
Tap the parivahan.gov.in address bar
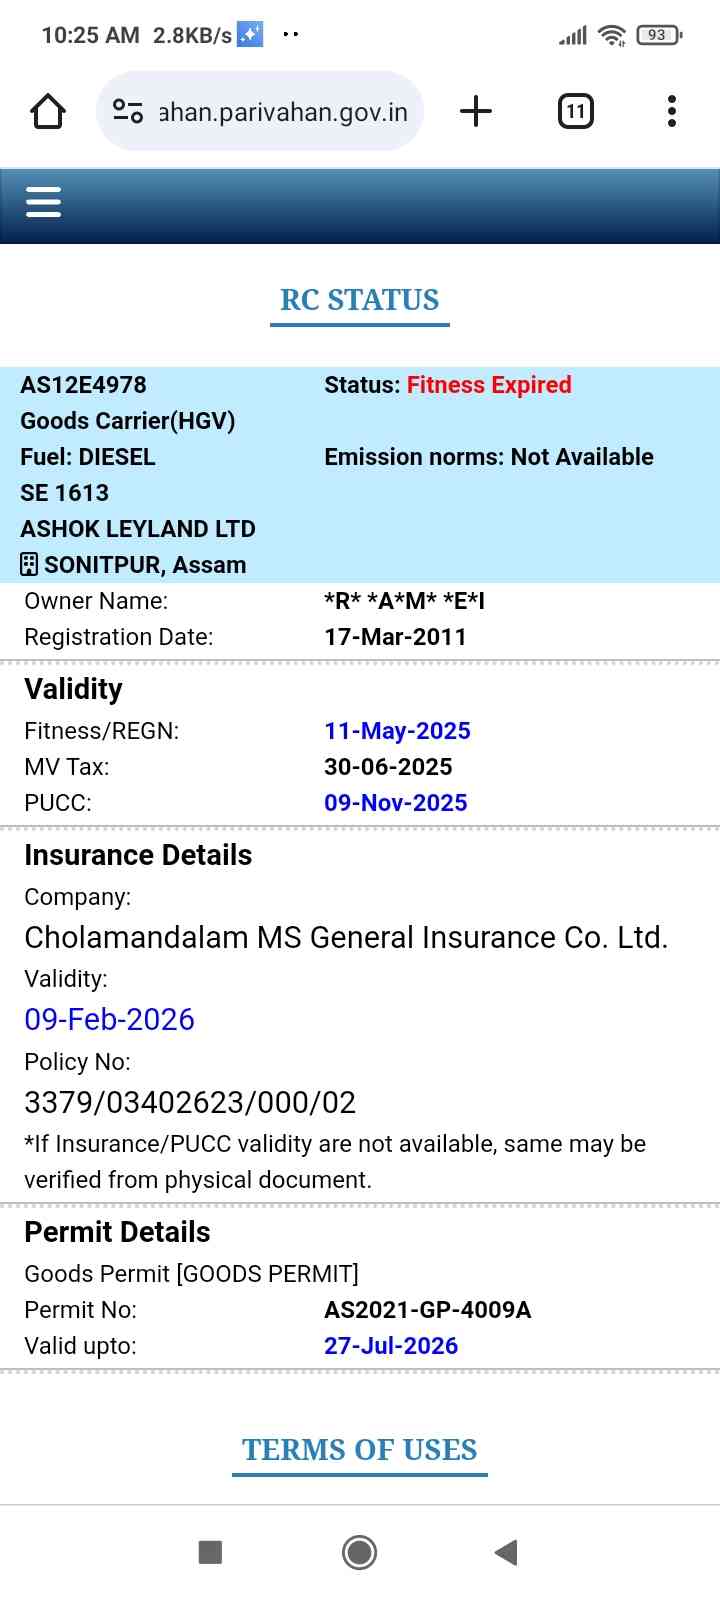(x=283, y=112)
